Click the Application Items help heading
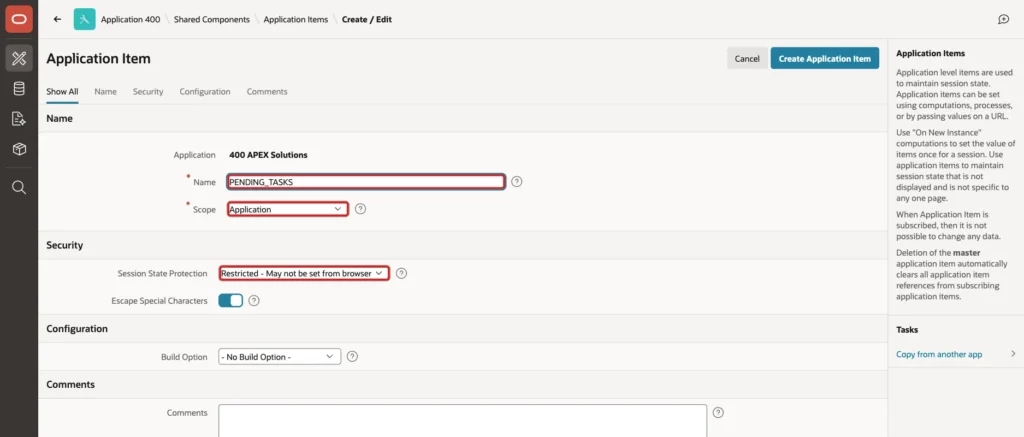The width and height of the screenshot is (1024, 437). click(930, 54)
